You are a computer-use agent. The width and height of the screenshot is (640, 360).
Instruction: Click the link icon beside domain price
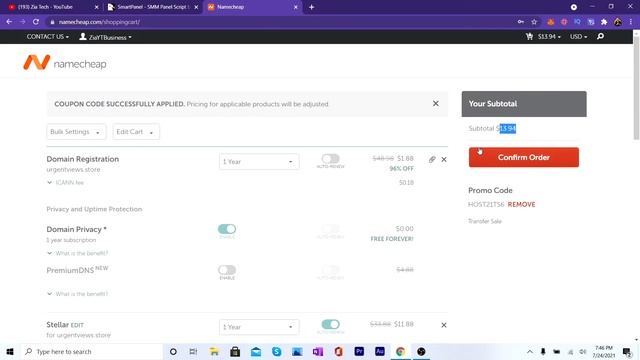(432, 159)
